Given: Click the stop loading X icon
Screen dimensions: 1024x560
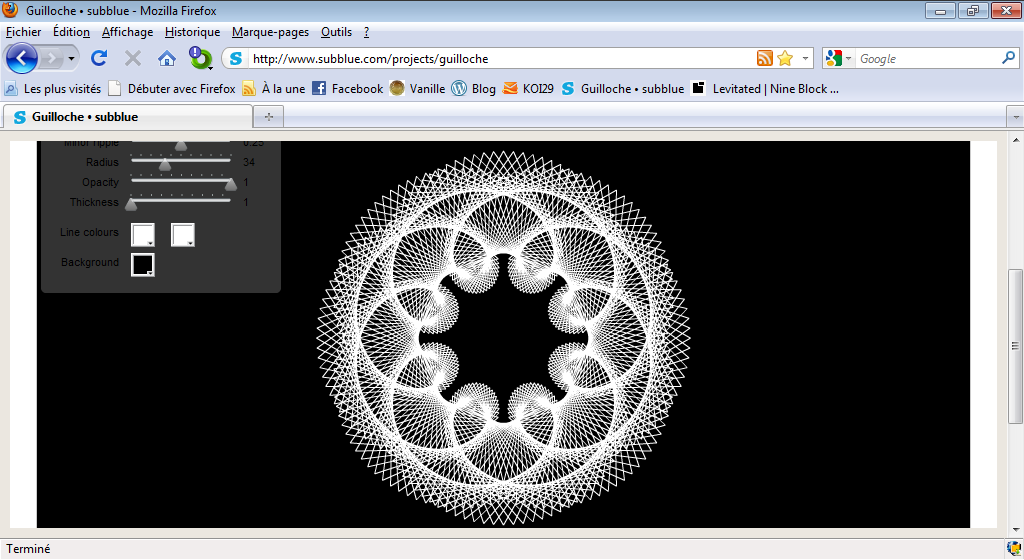Looking at the screenshot, I should point(132,58).
